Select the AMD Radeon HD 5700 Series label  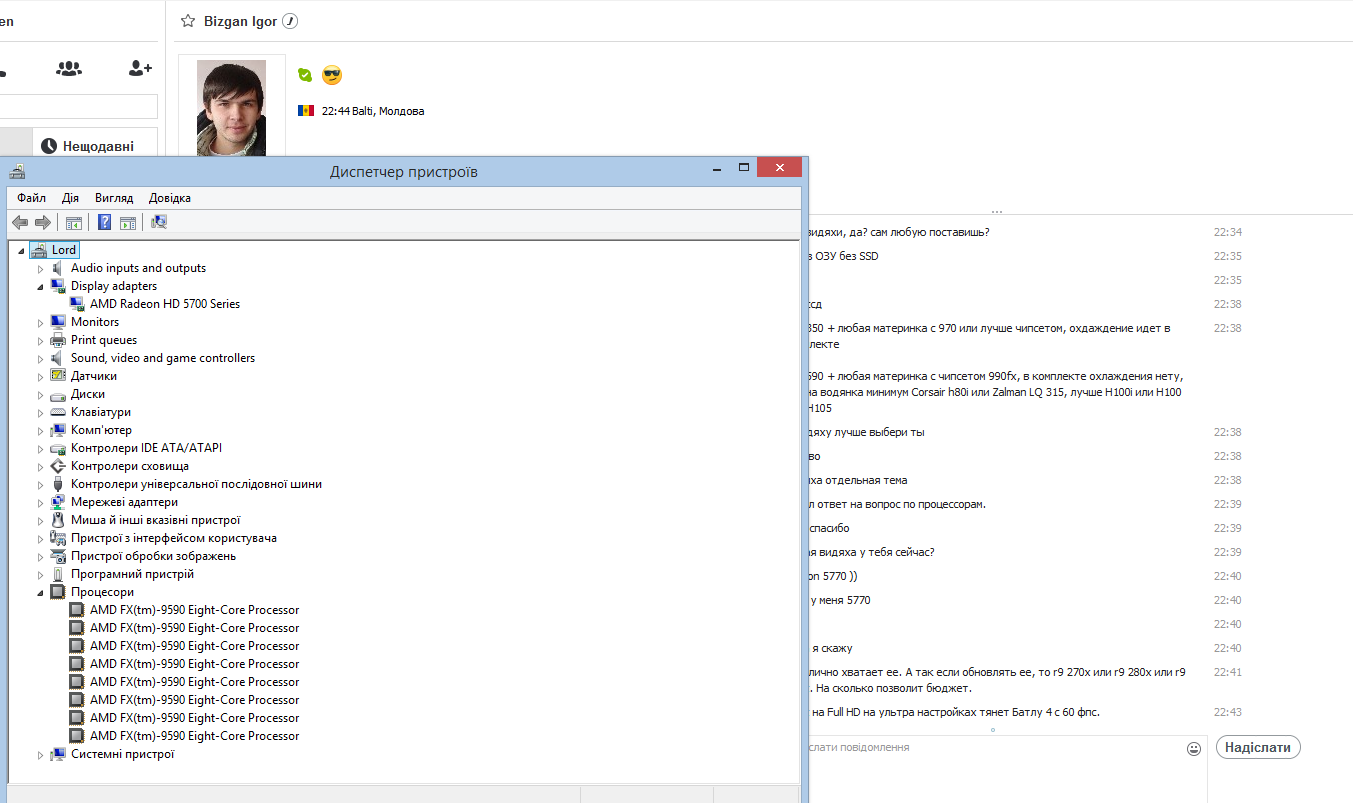coord(165,304)
